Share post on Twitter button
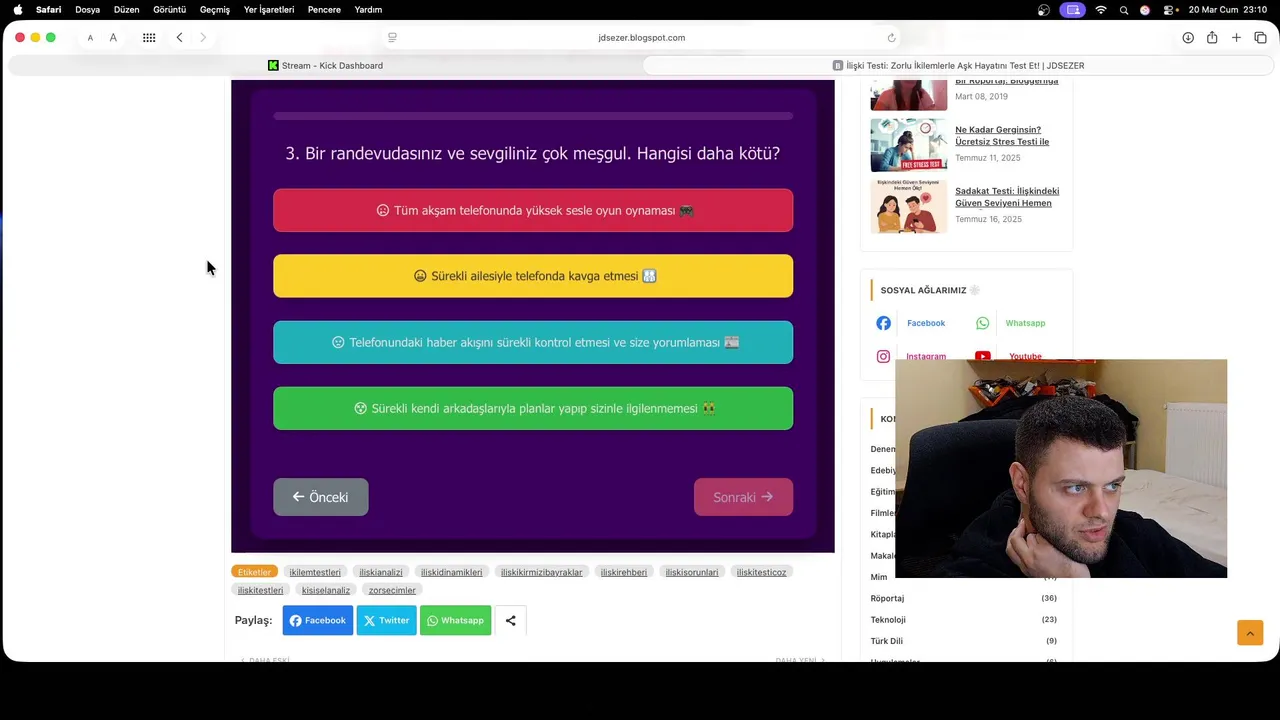 click(x=386, y=620)
